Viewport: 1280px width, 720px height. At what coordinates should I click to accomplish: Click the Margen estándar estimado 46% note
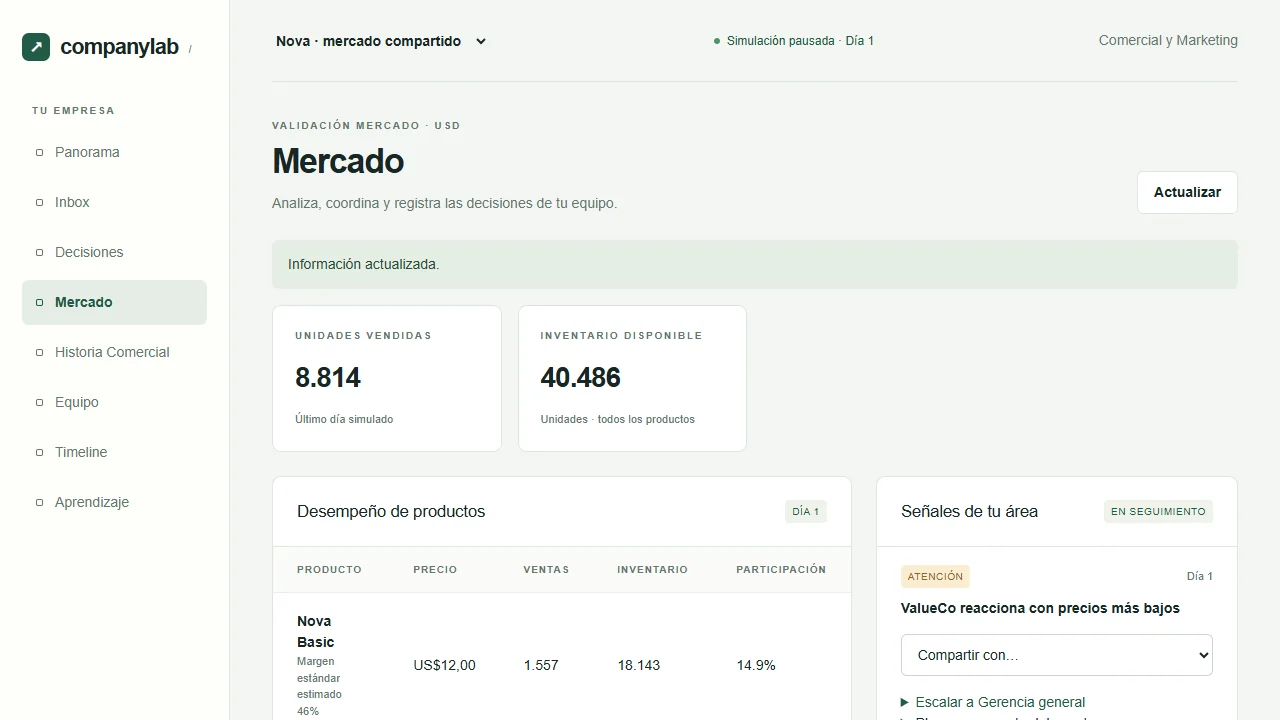click(319, 686)
